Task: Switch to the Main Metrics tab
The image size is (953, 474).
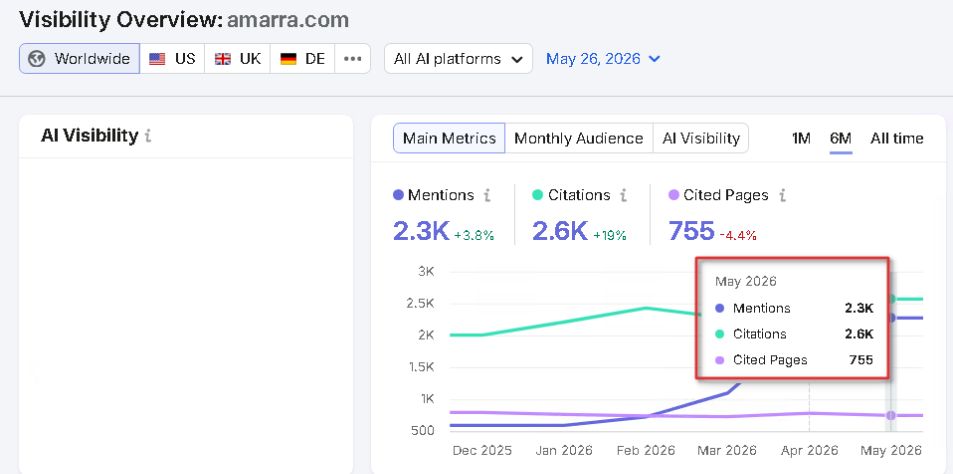Action: [x=449, y=139]
